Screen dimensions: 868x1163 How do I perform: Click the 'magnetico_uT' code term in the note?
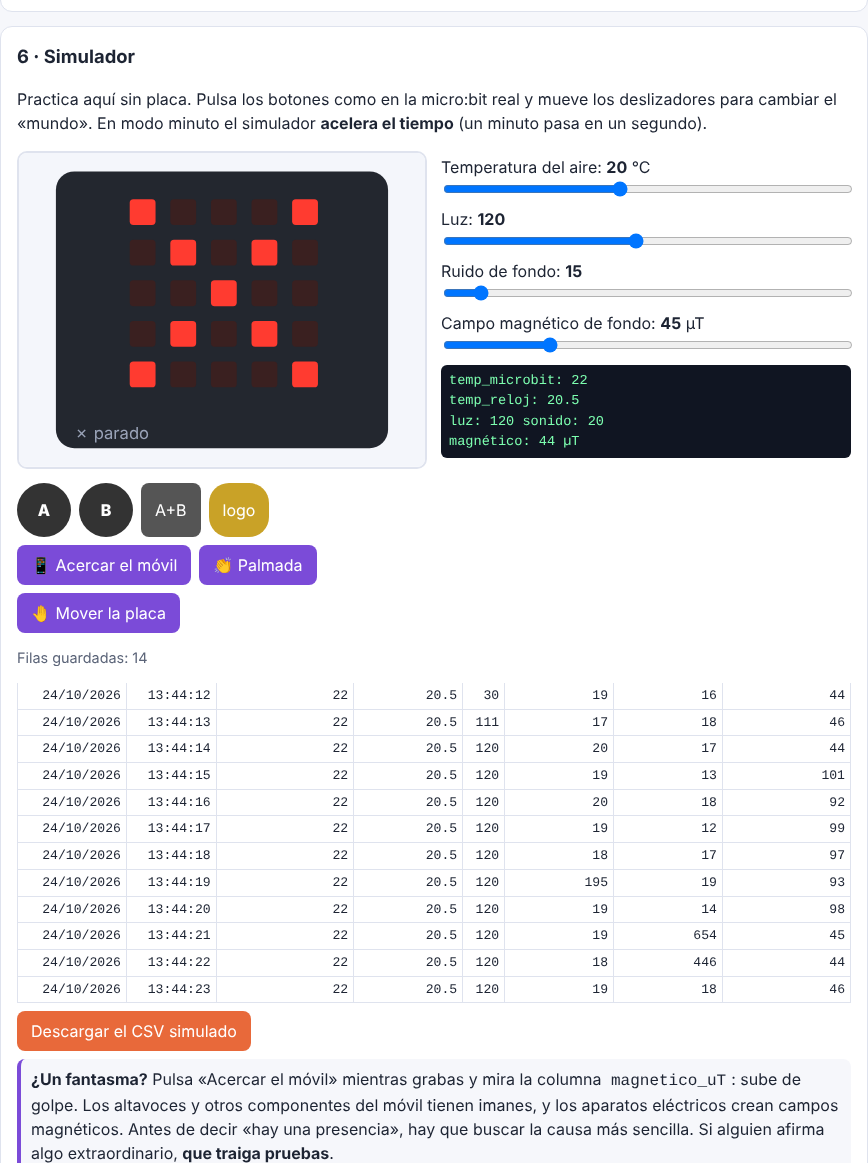coord(668,1080)
